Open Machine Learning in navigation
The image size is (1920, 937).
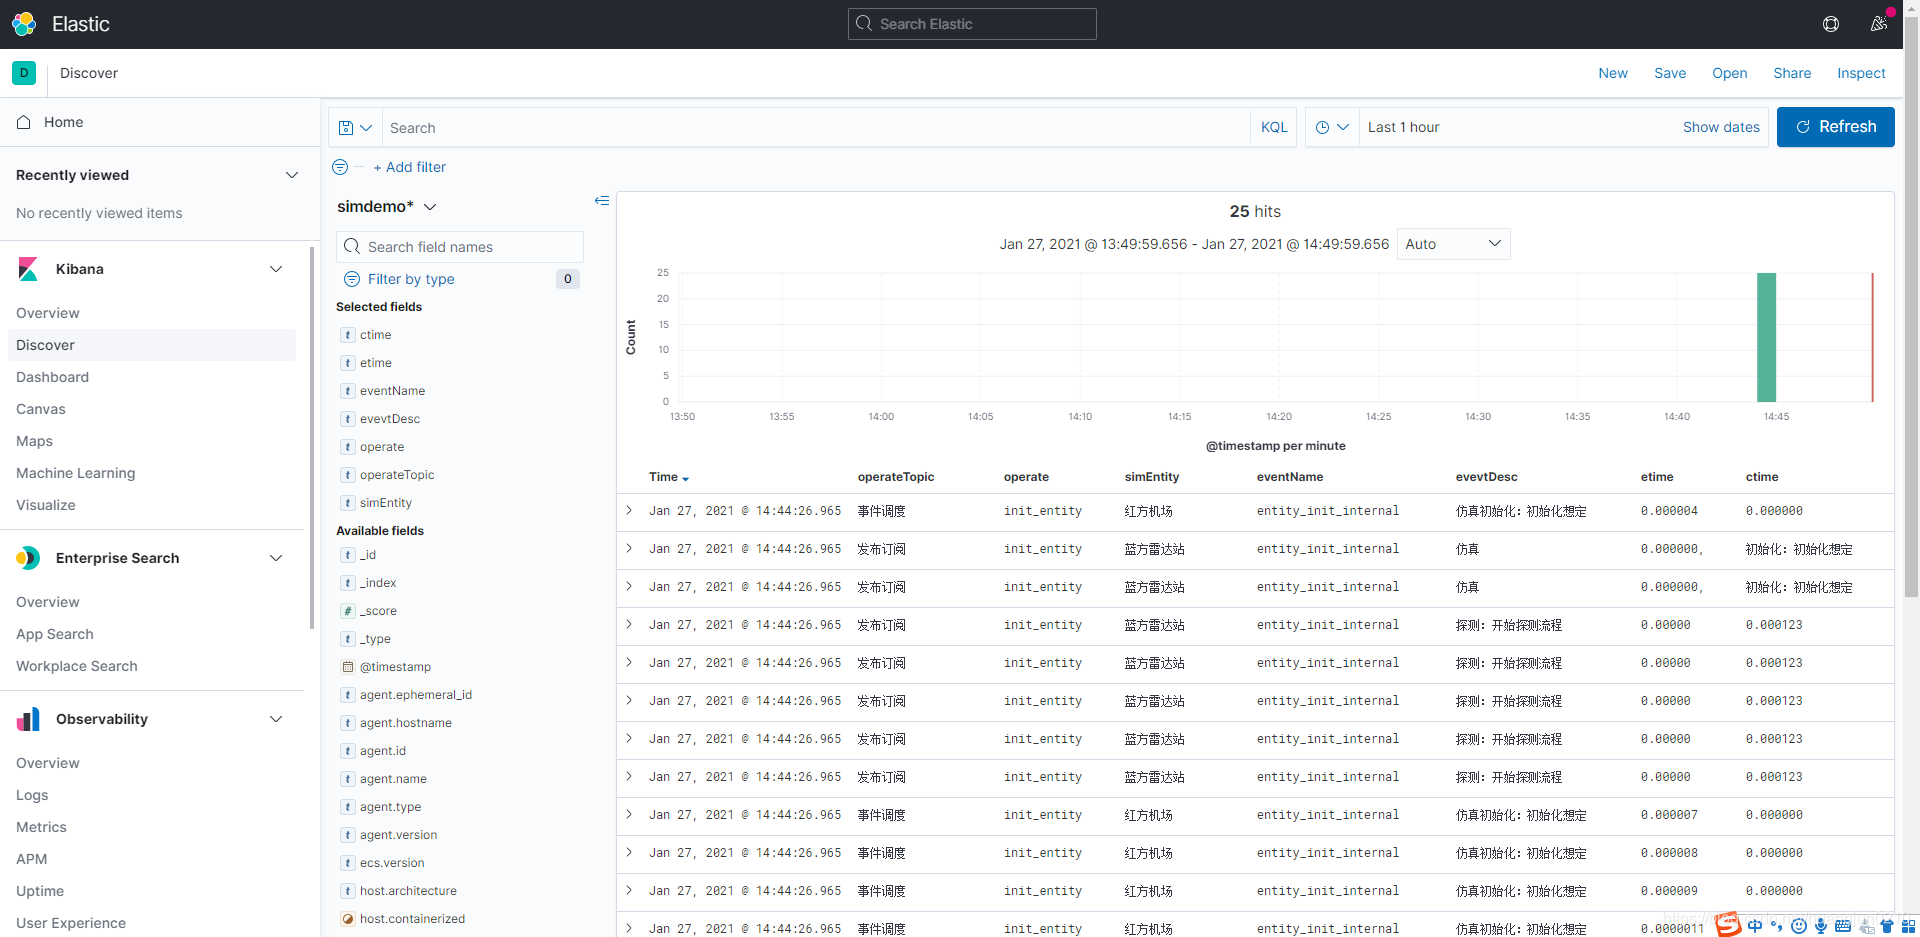click(x=75, y=473)
